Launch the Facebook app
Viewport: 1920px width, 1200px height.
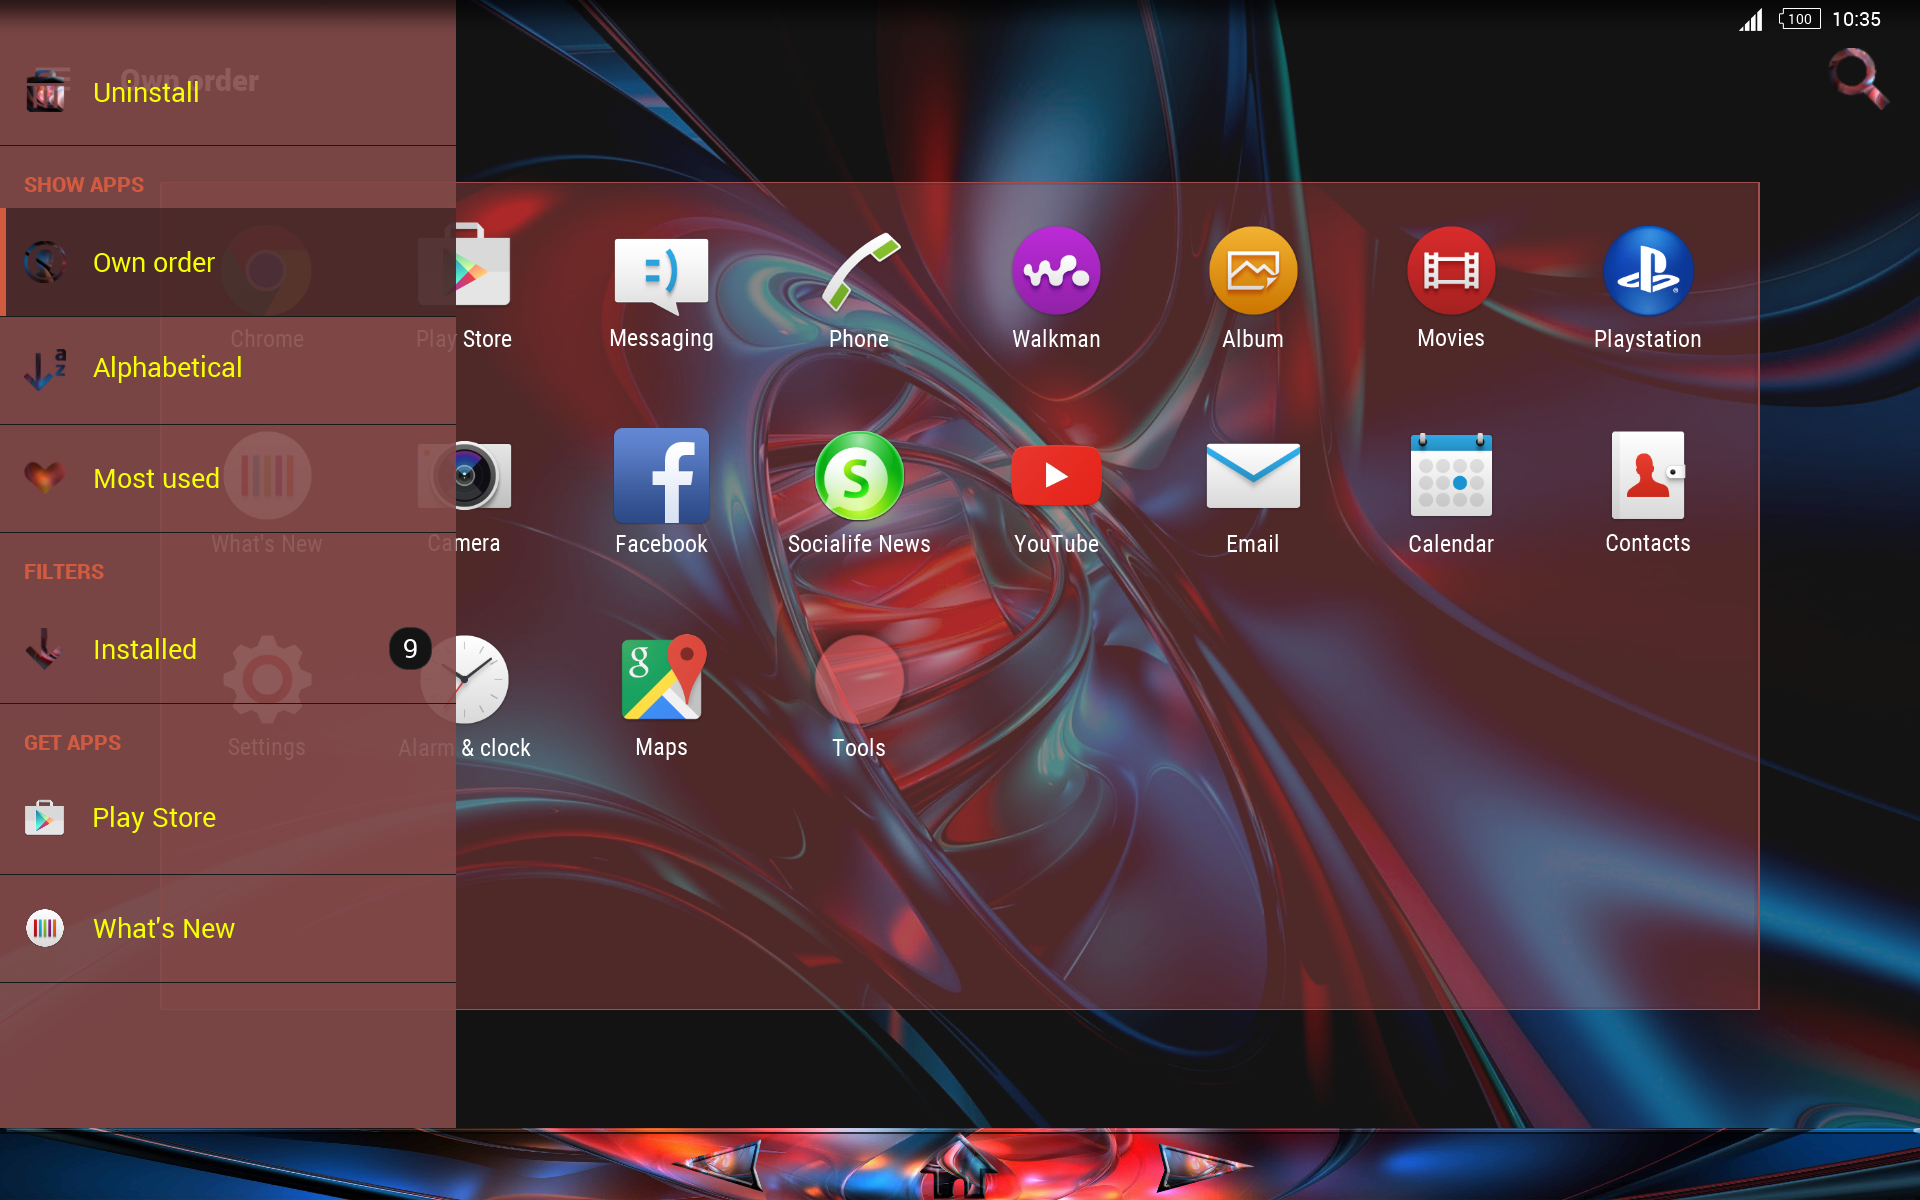[x=661, y=493]
